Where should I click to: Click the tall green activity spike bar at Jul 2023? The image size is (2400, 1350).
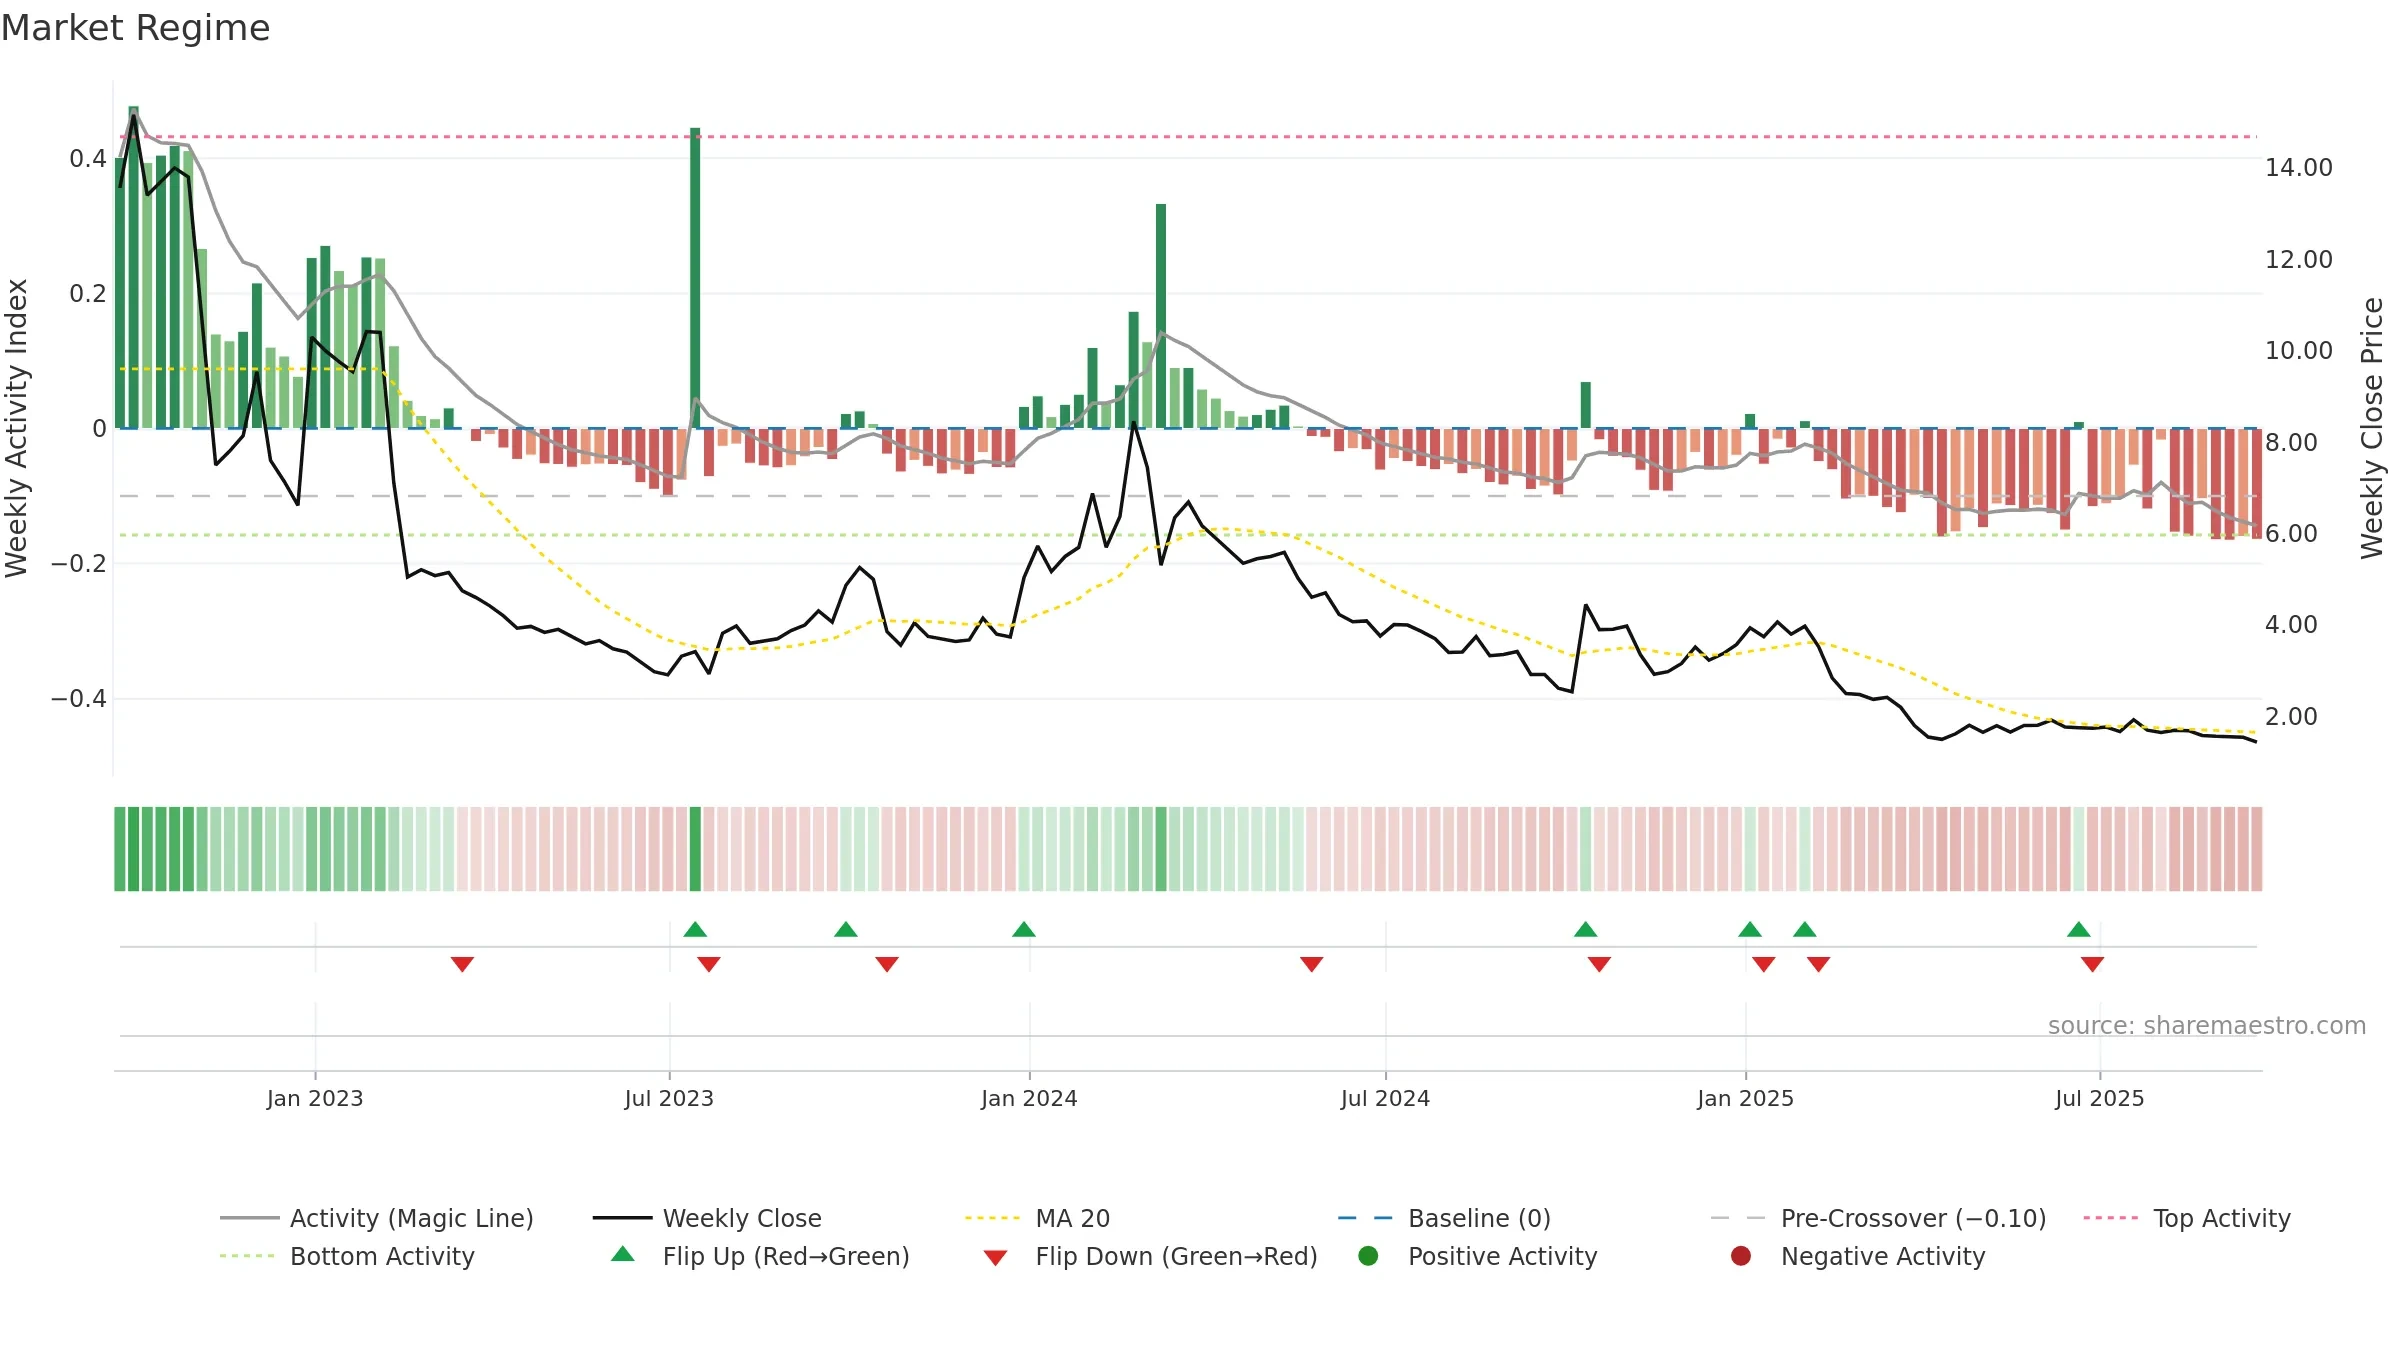[695, 278]
